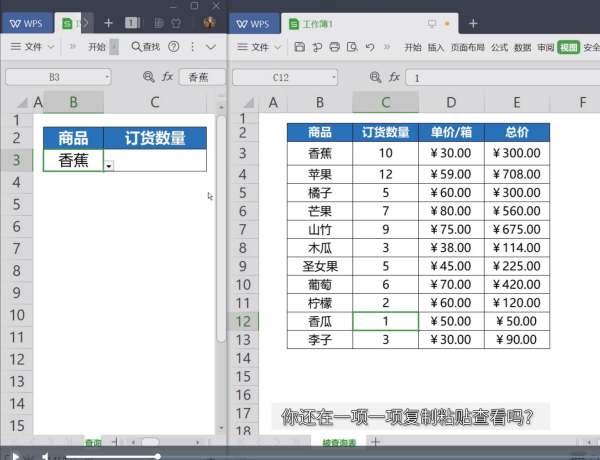
Task: Open print preview in right toolbar
Action: (351, 46)
